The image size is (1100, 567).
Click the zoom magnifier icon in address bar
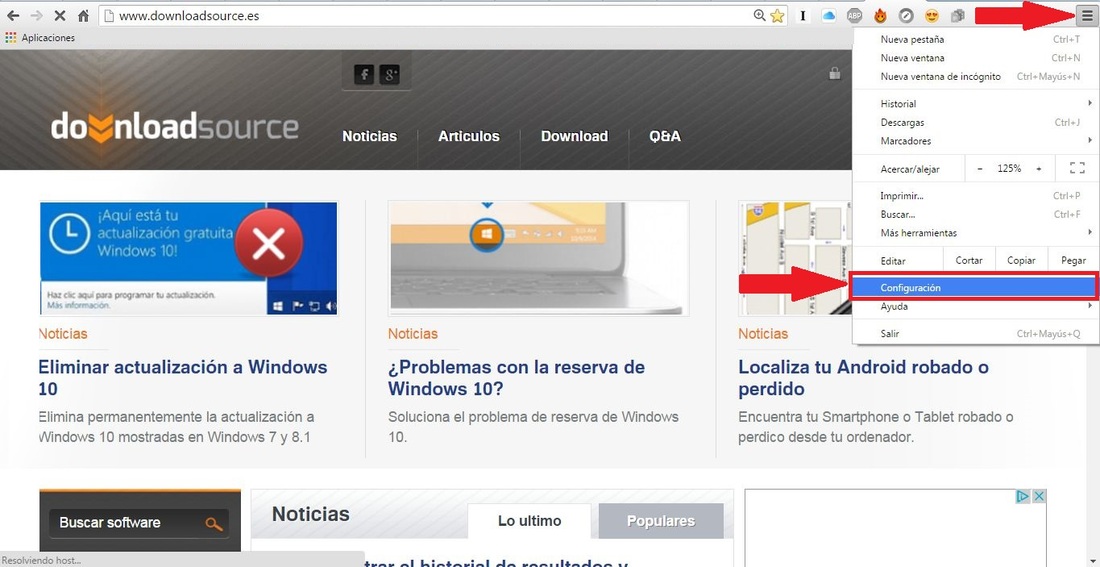(x=759, y=15)
